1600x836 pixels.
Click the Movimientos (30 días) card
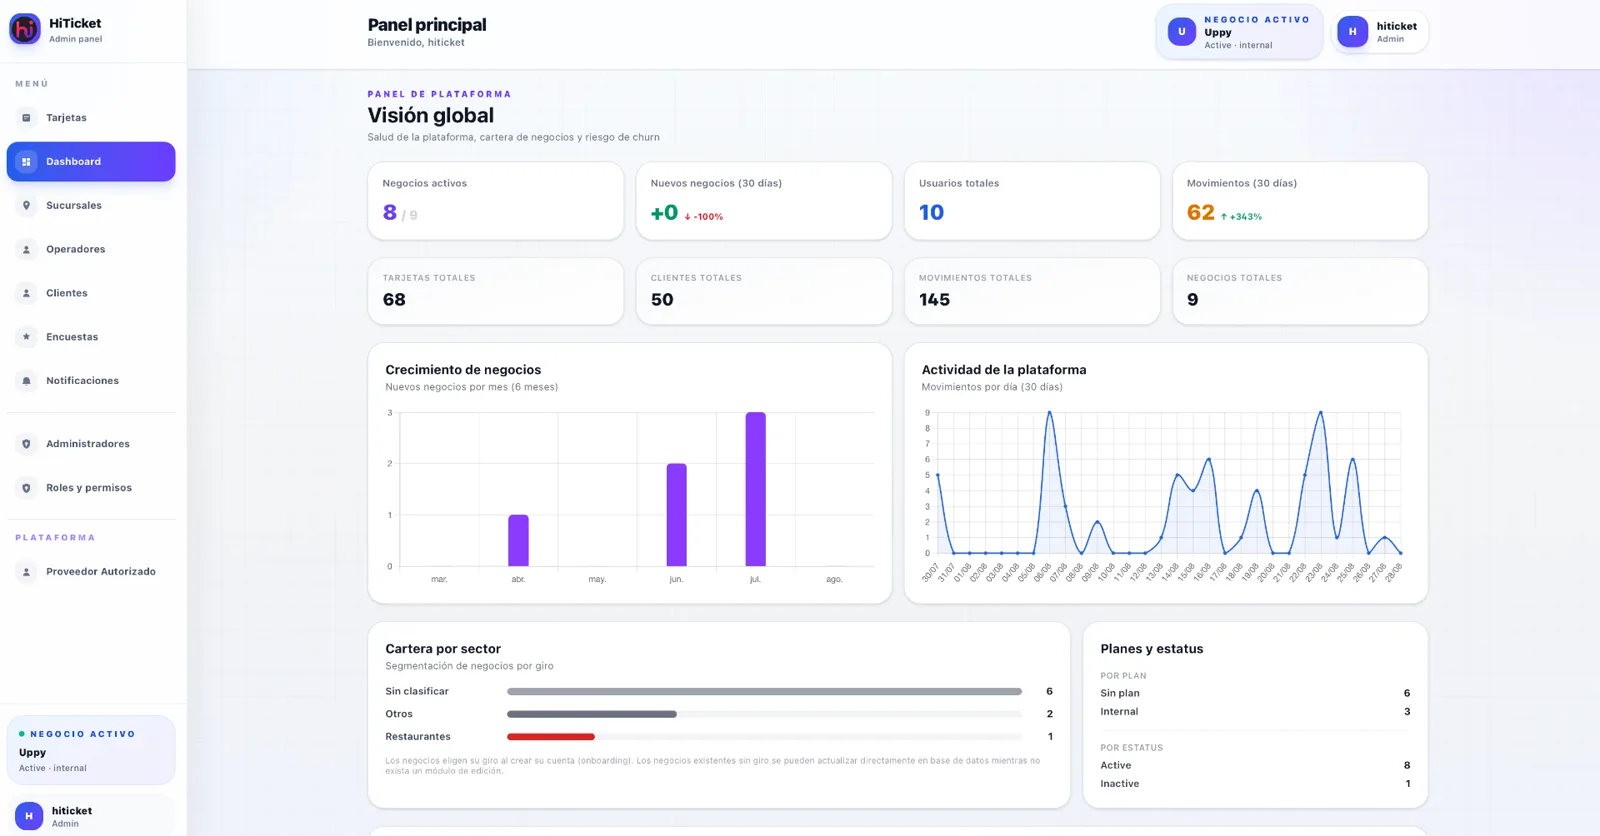1300,201
